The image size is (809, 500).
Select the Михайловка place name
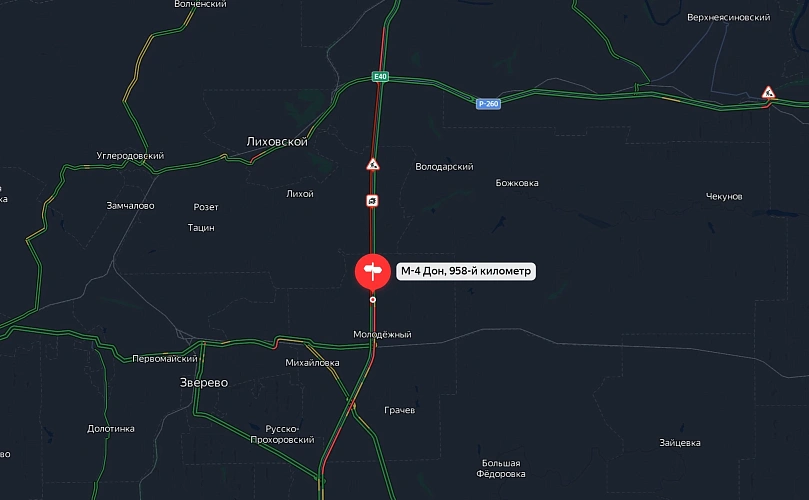pos(312,363)
